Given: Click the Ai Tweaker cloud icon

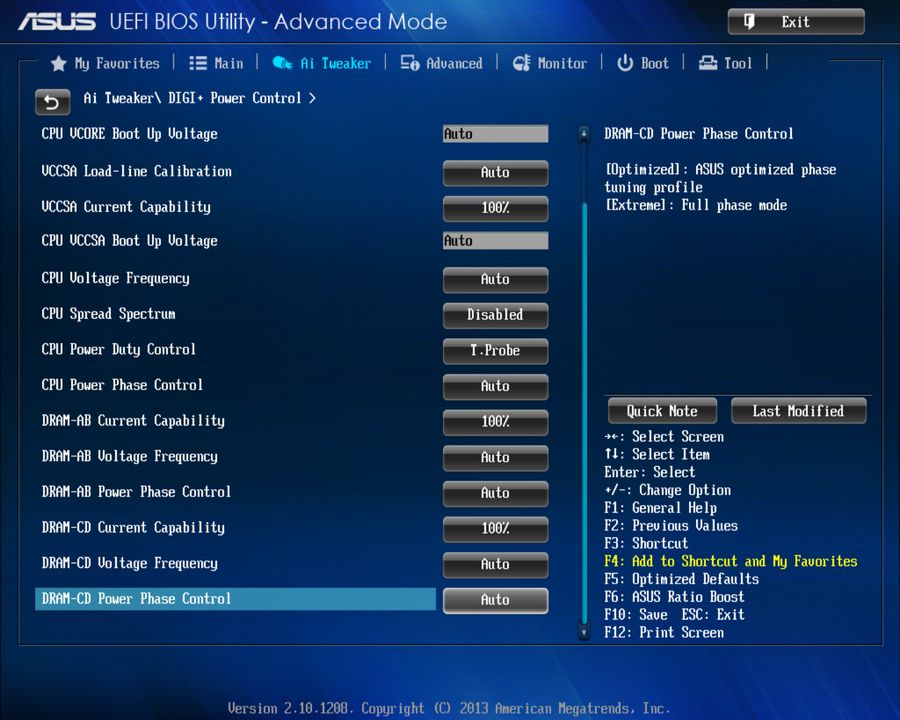Looking at the screenshot, I should pyautogui.click(x=282, y=62).
